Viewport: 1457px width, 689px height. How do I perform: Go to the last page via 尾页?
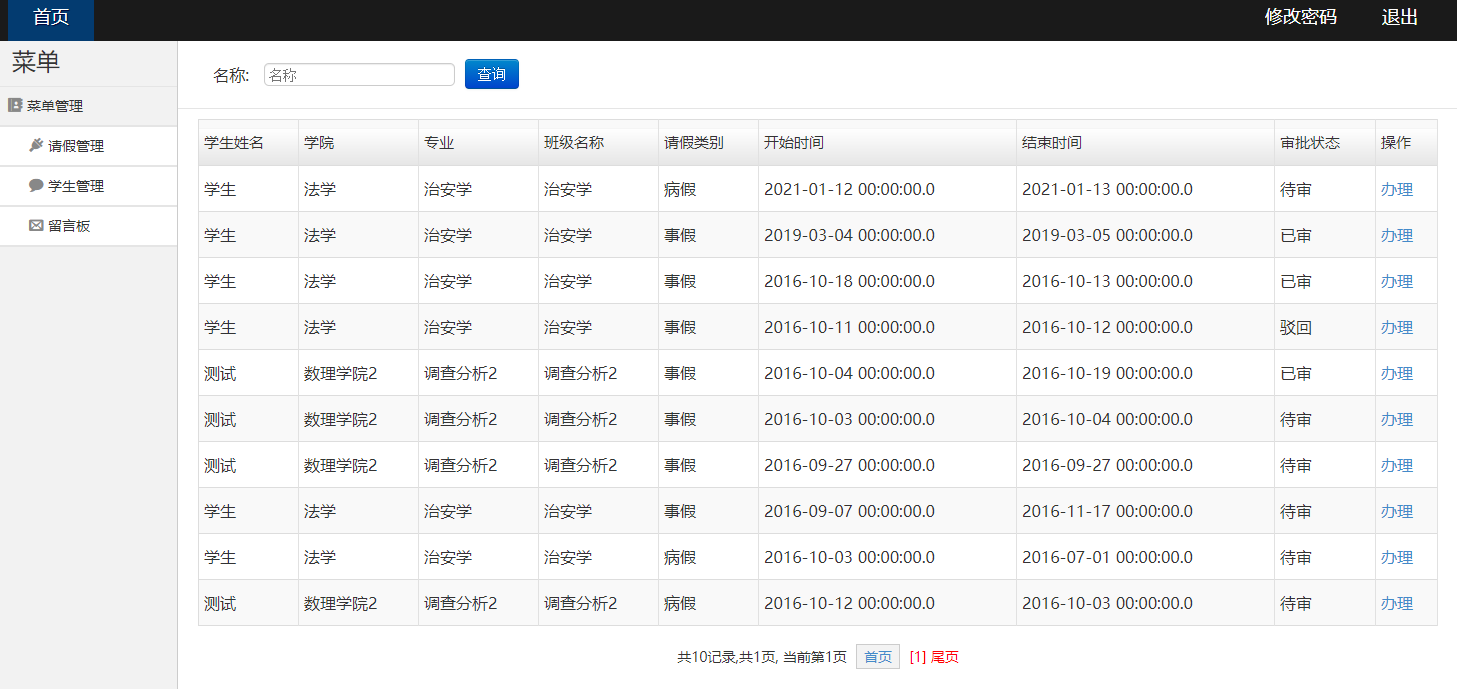pos(944,657)
